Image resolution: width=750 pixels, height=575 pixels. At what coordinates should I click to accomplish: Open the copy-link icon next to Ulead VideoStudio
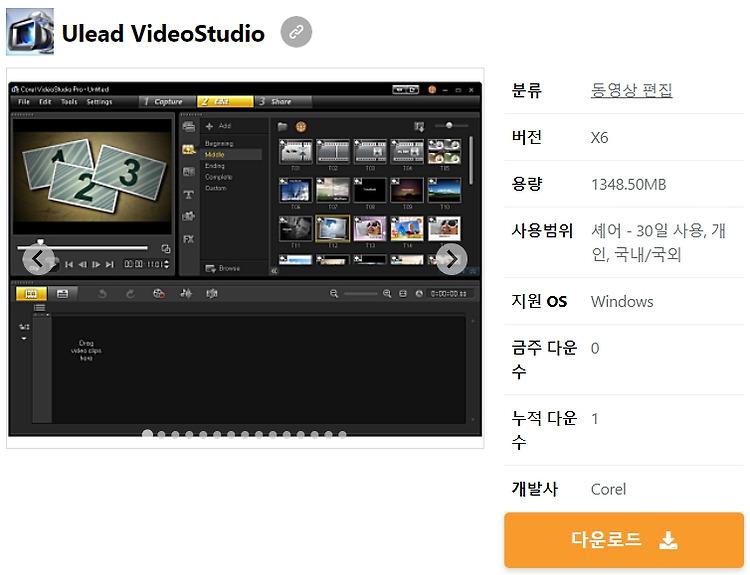[296, 32]
